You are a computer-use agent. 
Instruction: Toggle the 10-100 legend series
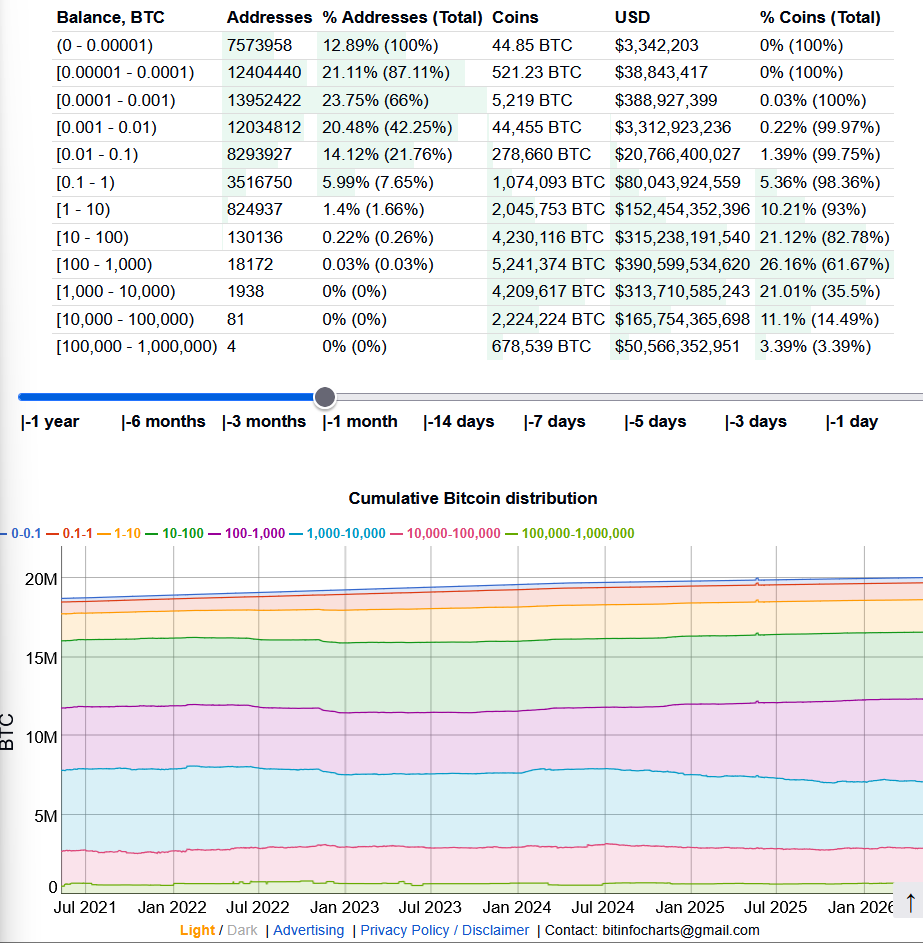click(x=174, y=533)
